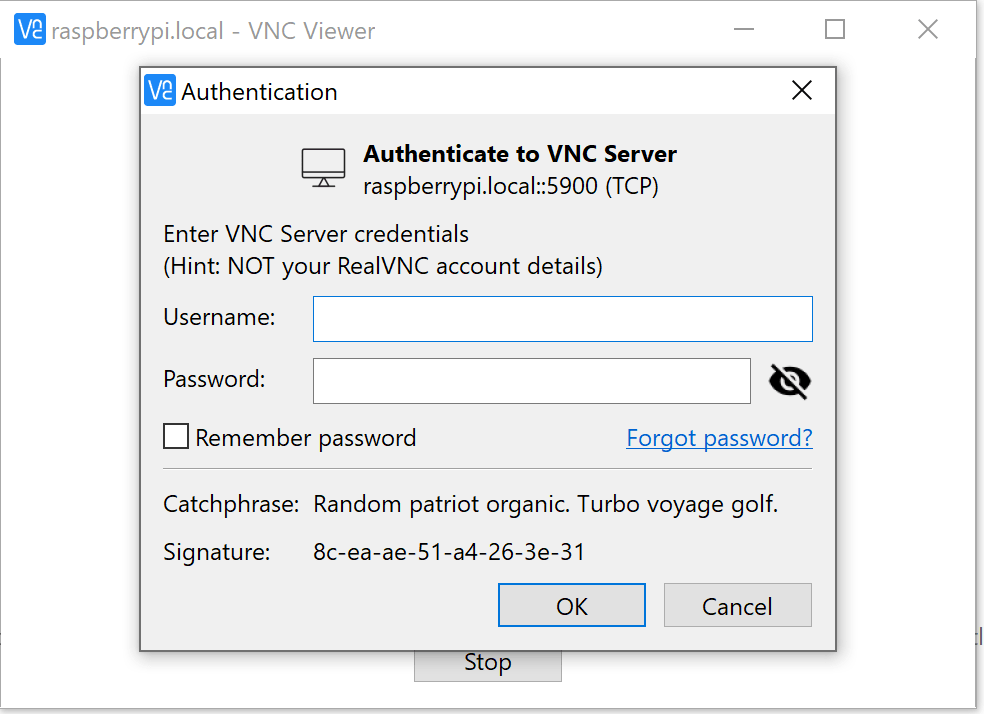
Task: Focus the Password input field
Action: (531, 381)
